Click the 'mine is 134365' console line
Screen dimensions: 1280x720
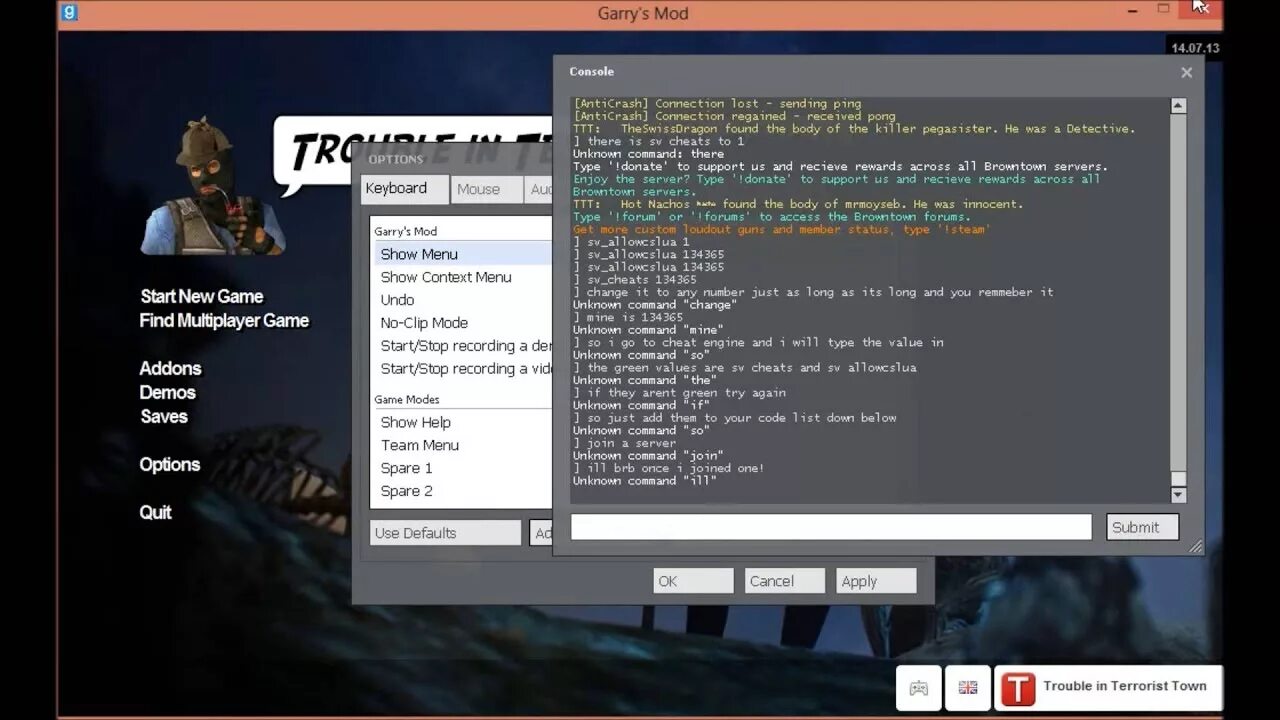click(628, 317)
